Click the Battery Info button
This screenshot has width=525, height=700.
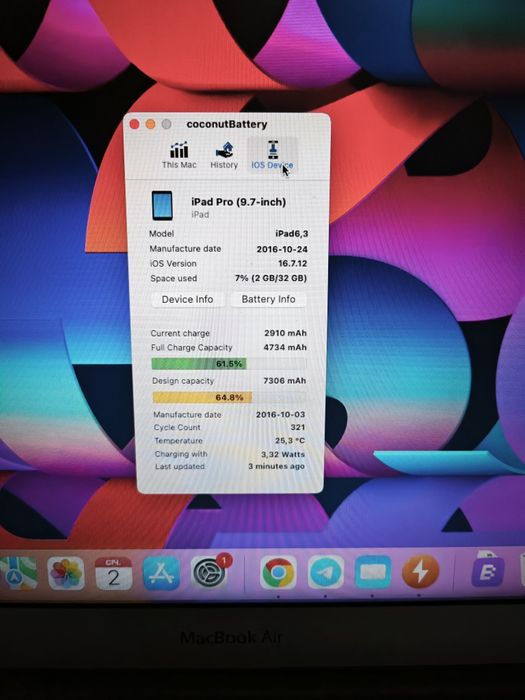coord(268,299)
